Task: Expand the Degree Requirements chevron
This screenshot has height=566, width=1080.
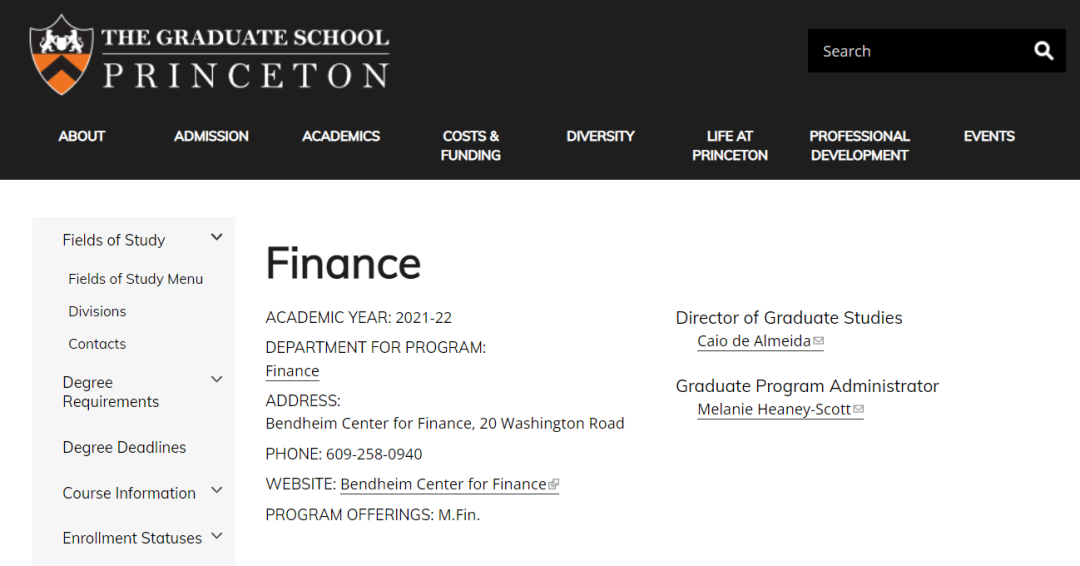Action: click(216, 379)
